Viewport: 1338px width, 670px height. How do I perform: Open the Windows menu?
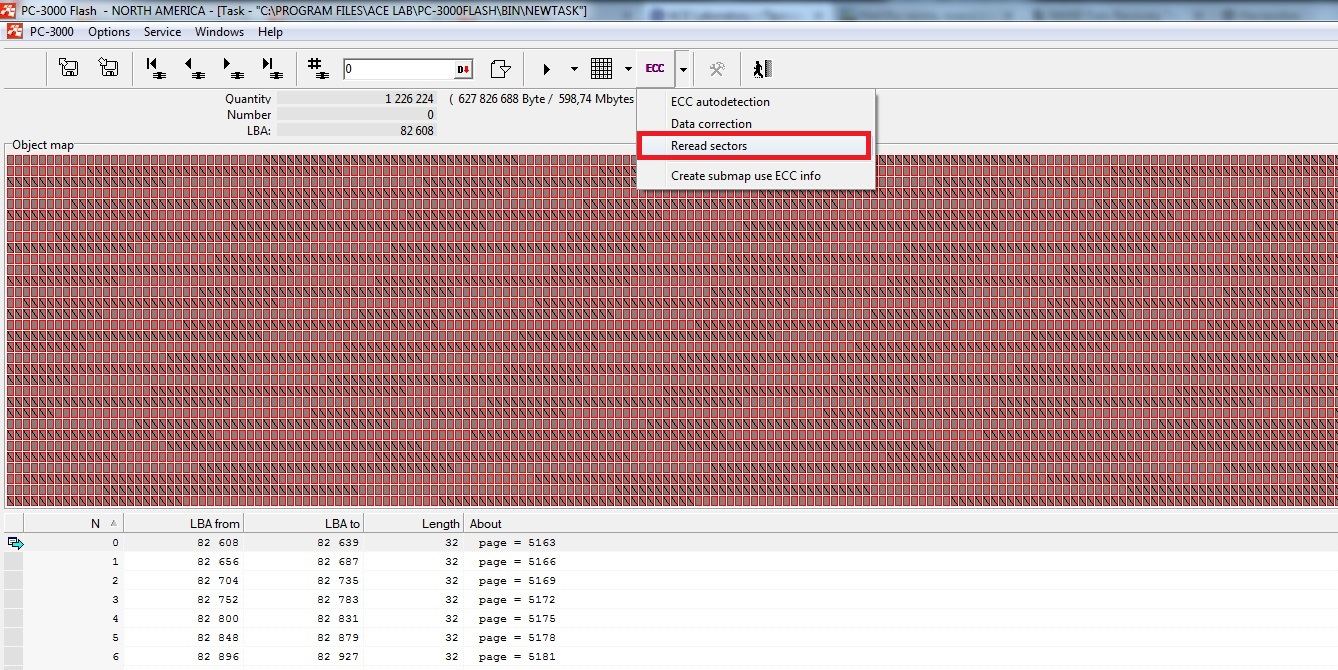tap(219, 31)
